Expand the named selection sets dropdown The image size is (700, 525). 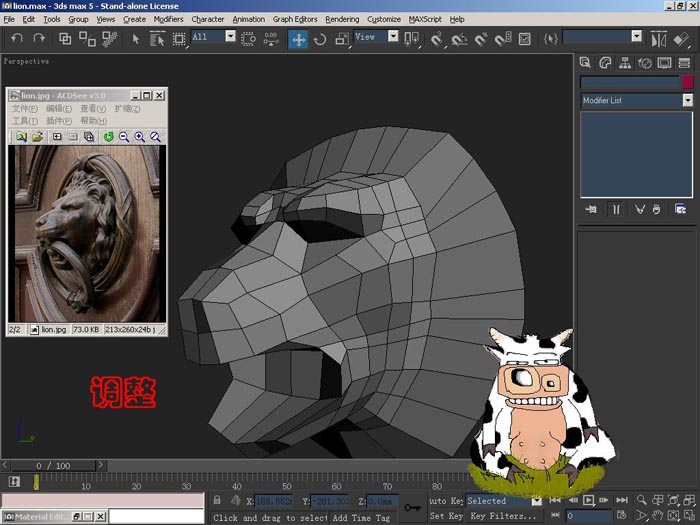pos(637,36)
